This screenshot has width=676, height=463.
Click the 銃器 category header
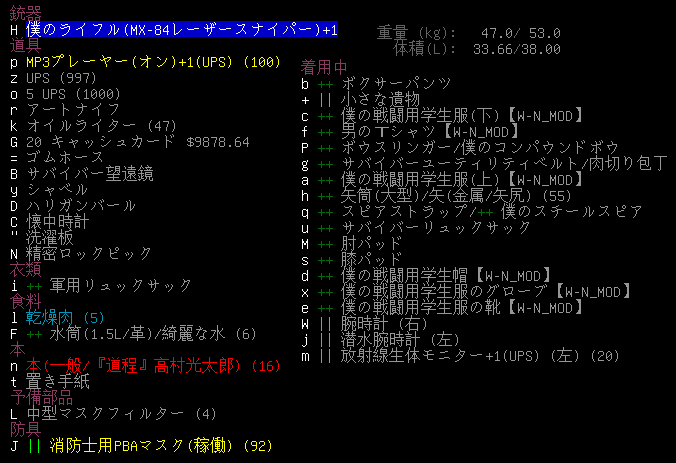click(26, 14)
